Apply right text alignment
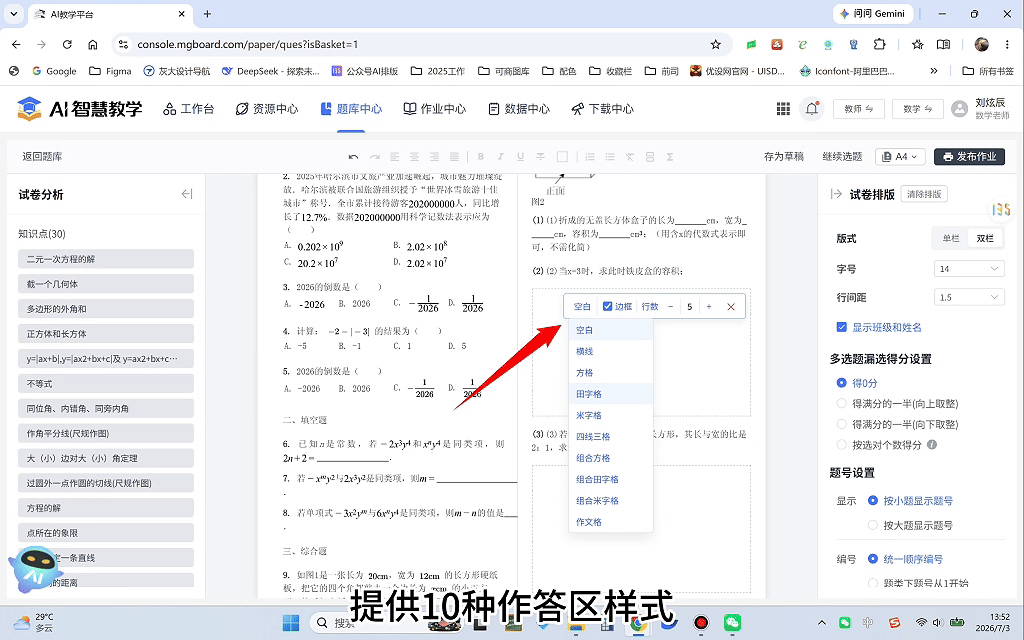 (x=434, y=157)
